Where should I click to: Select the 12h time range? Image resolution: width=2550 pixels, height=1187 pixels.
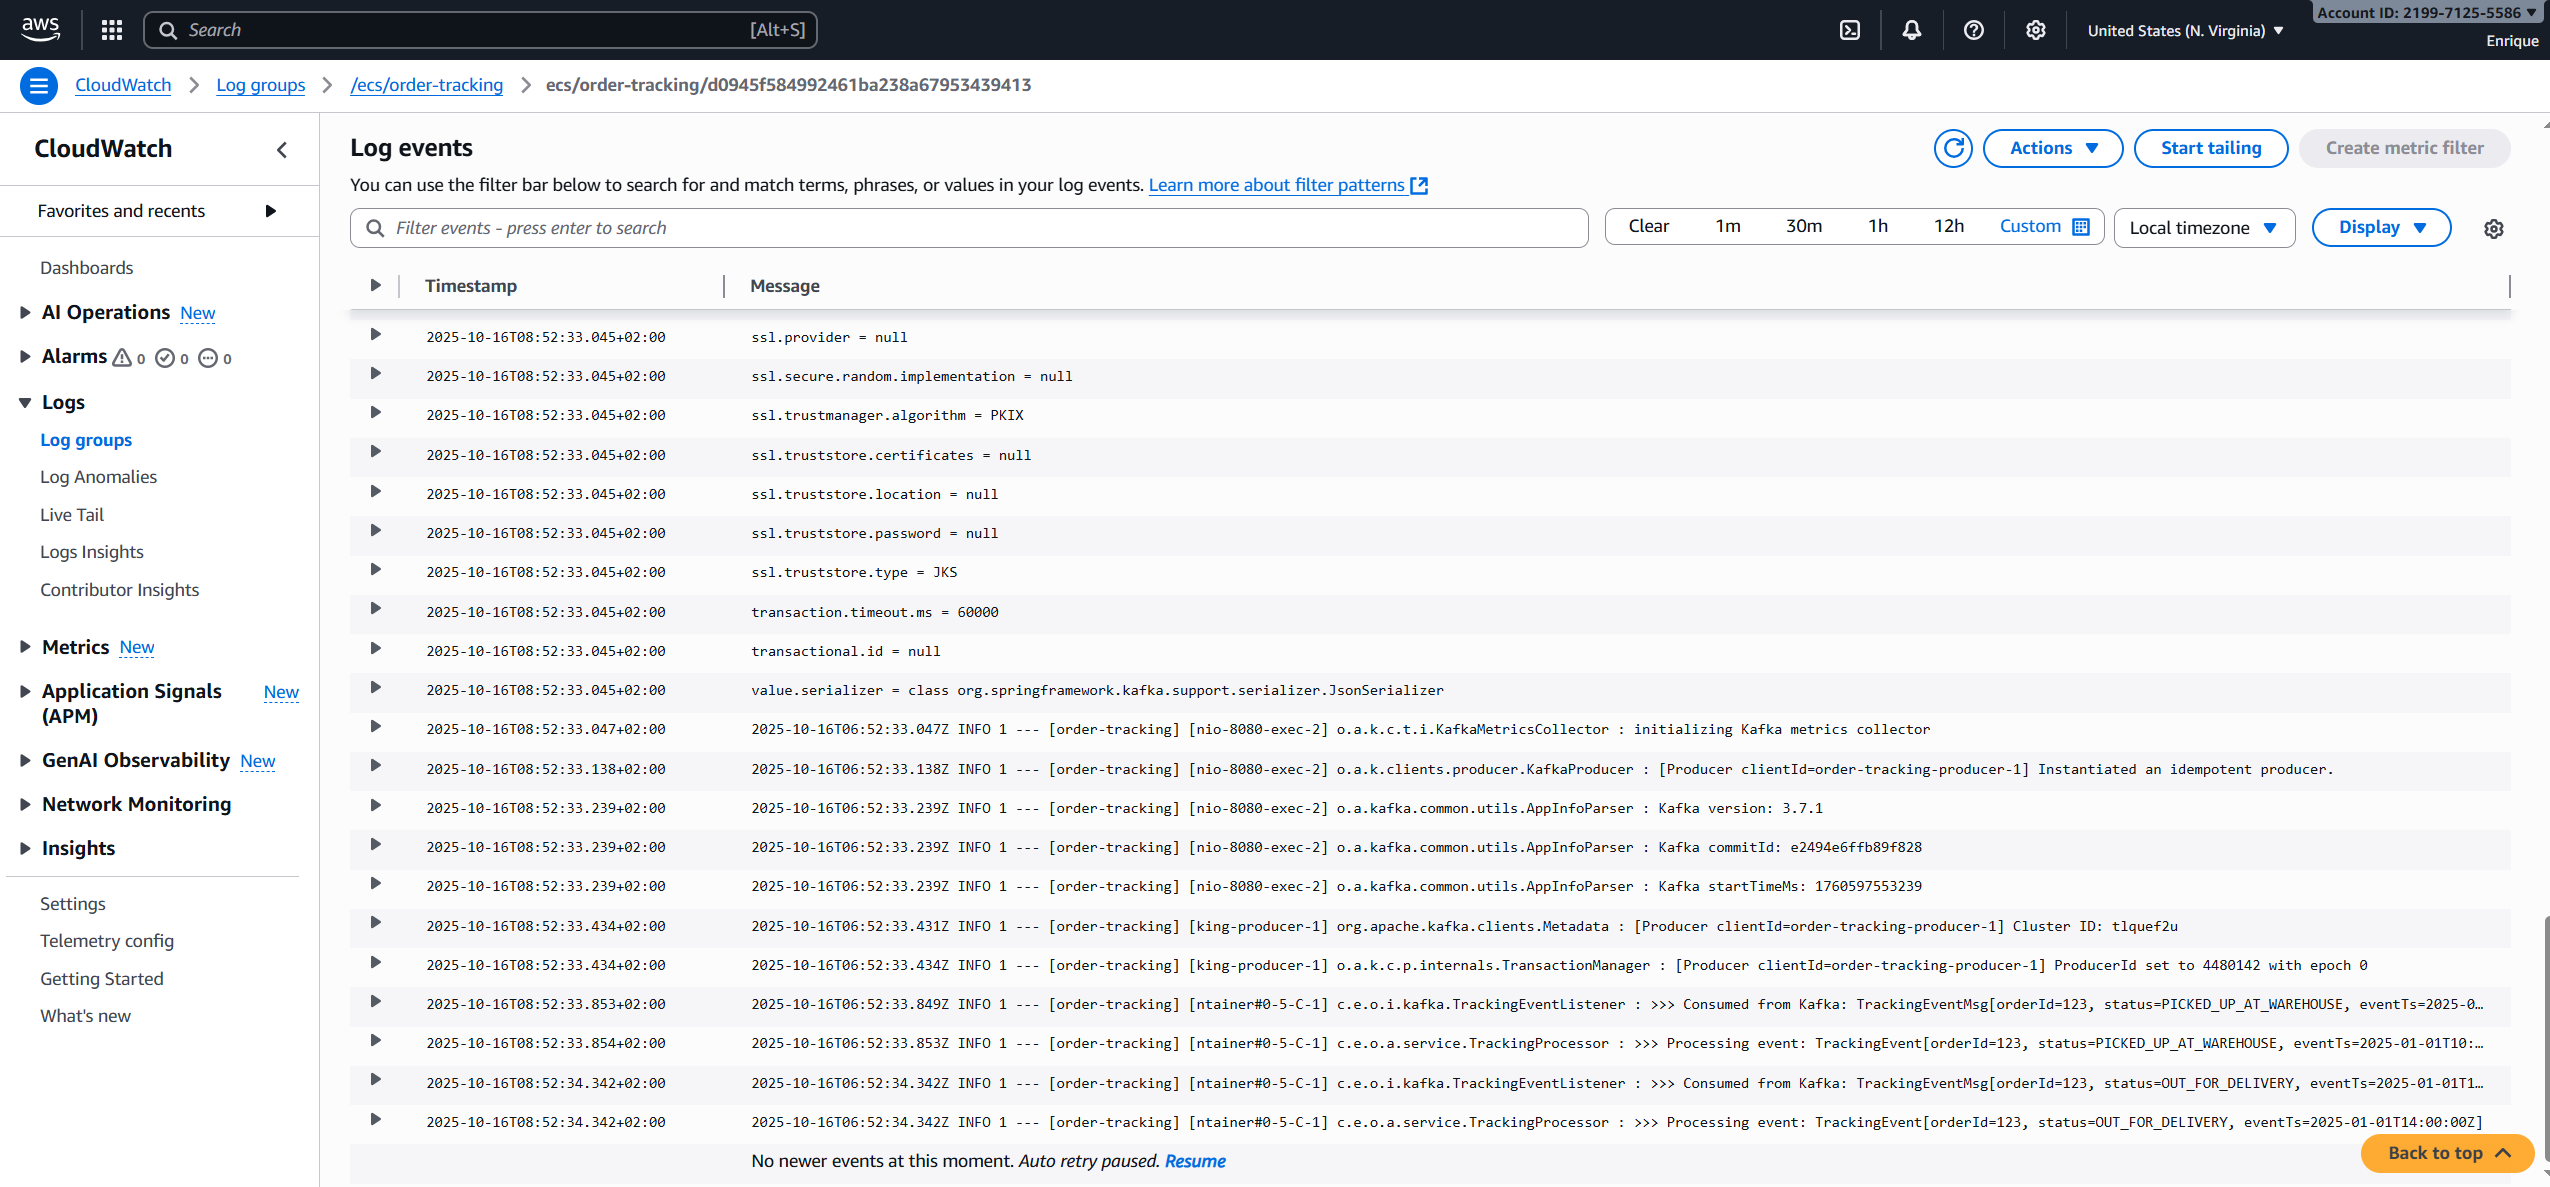(1948, 226)
